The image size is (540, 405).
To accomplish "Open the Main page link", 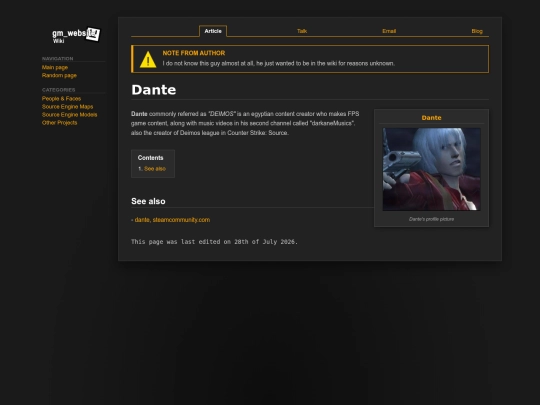I will [x=55, y=68].
